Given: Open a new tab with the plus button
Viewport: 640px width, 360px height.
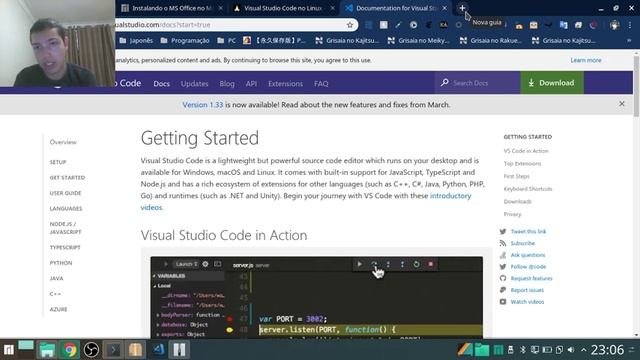Looking at the screenshot, I should [462, 8].
